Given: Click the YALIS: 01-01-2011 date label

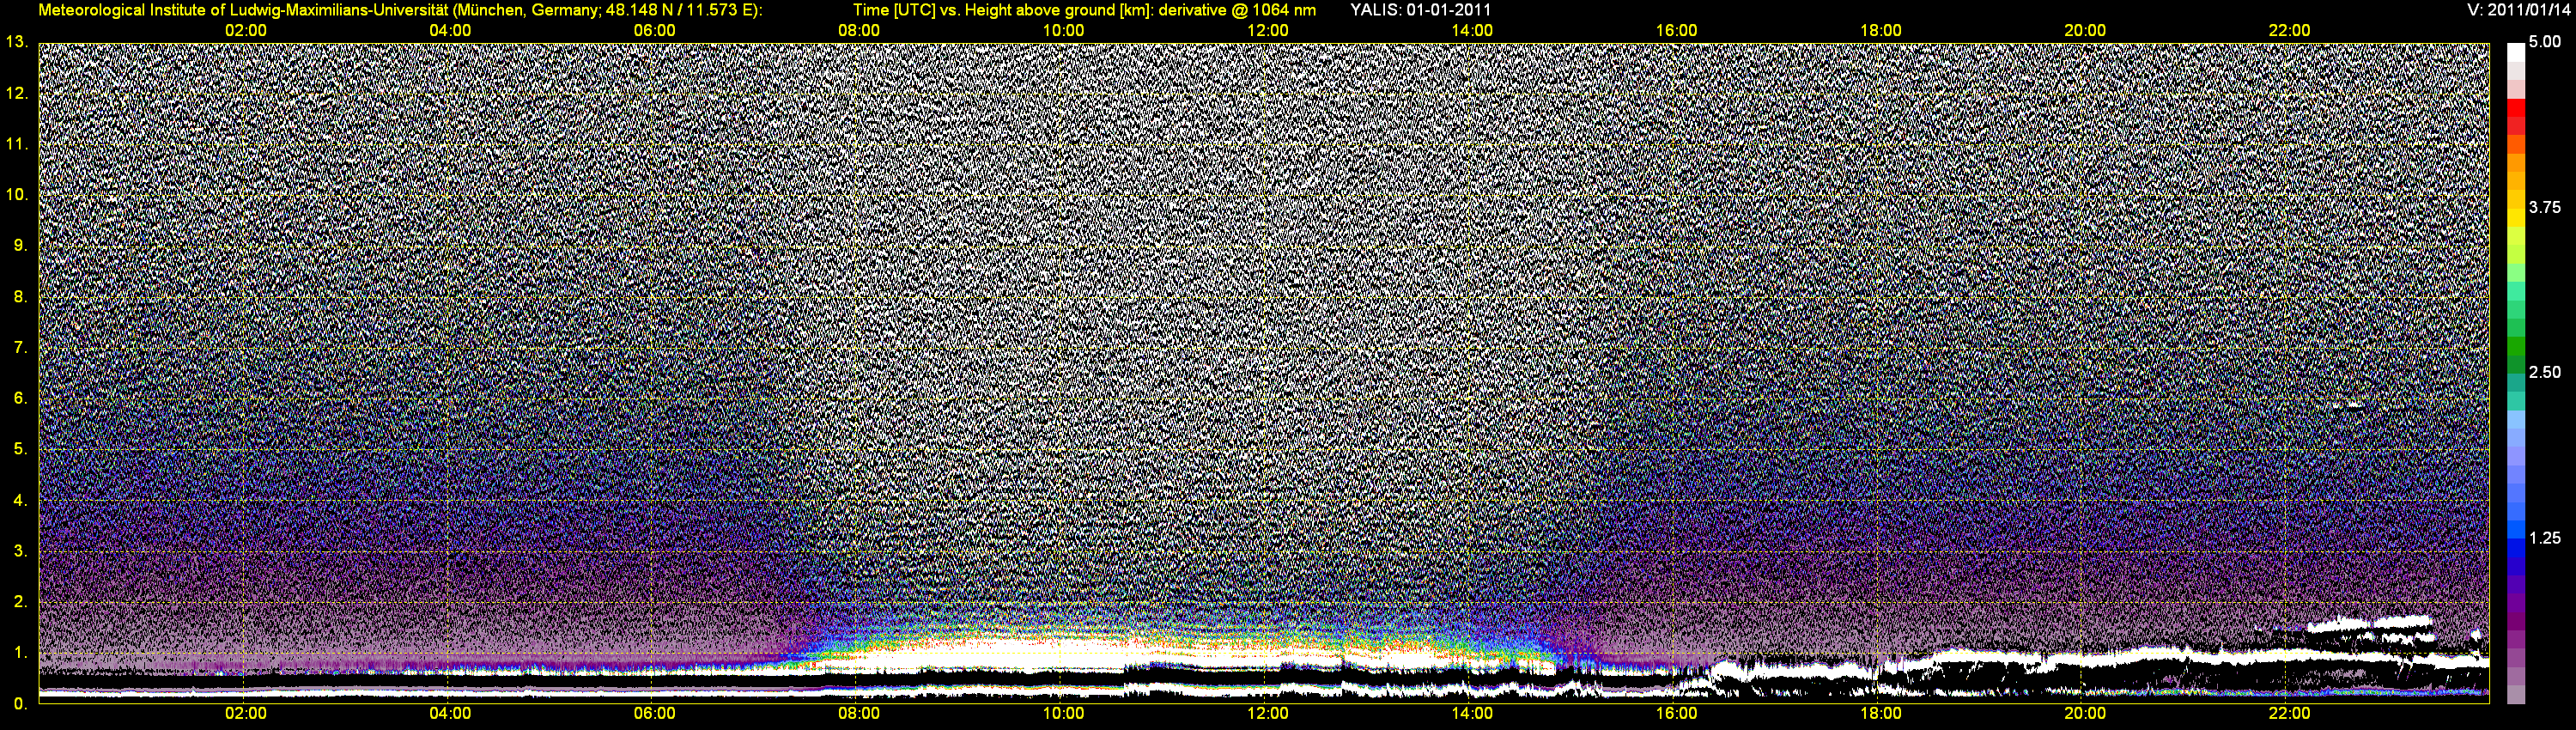Looking at the screenshot, I should click(1420, 10).
